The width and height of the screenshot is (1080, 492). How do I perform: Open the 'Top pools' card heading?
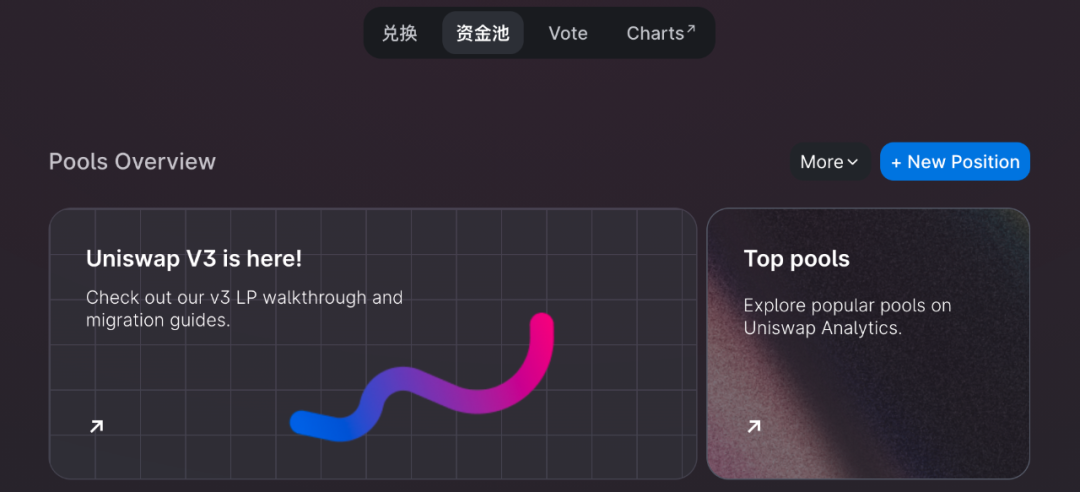click(797, 259)
